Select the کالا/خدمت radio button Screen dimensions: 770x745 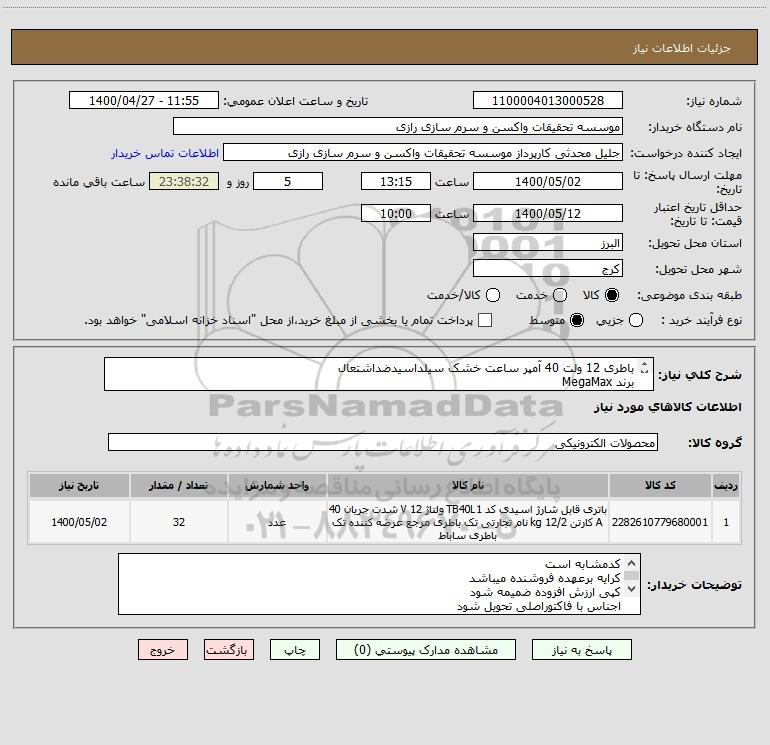pyautogui.click(x=493, y=295)
